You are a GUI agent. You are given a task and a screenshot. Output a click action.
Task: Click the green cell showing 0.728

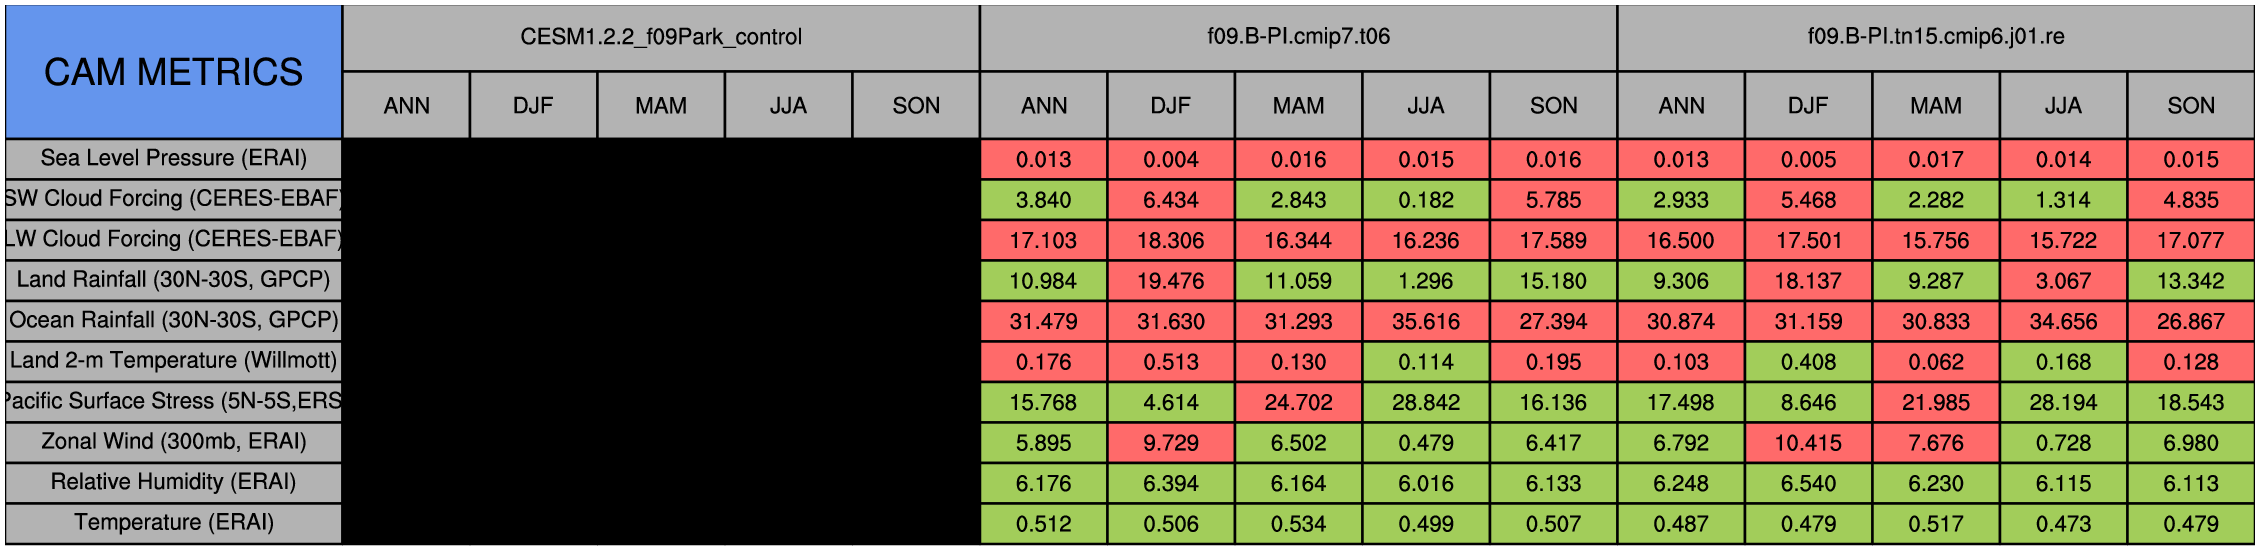tap(2063, 442)
